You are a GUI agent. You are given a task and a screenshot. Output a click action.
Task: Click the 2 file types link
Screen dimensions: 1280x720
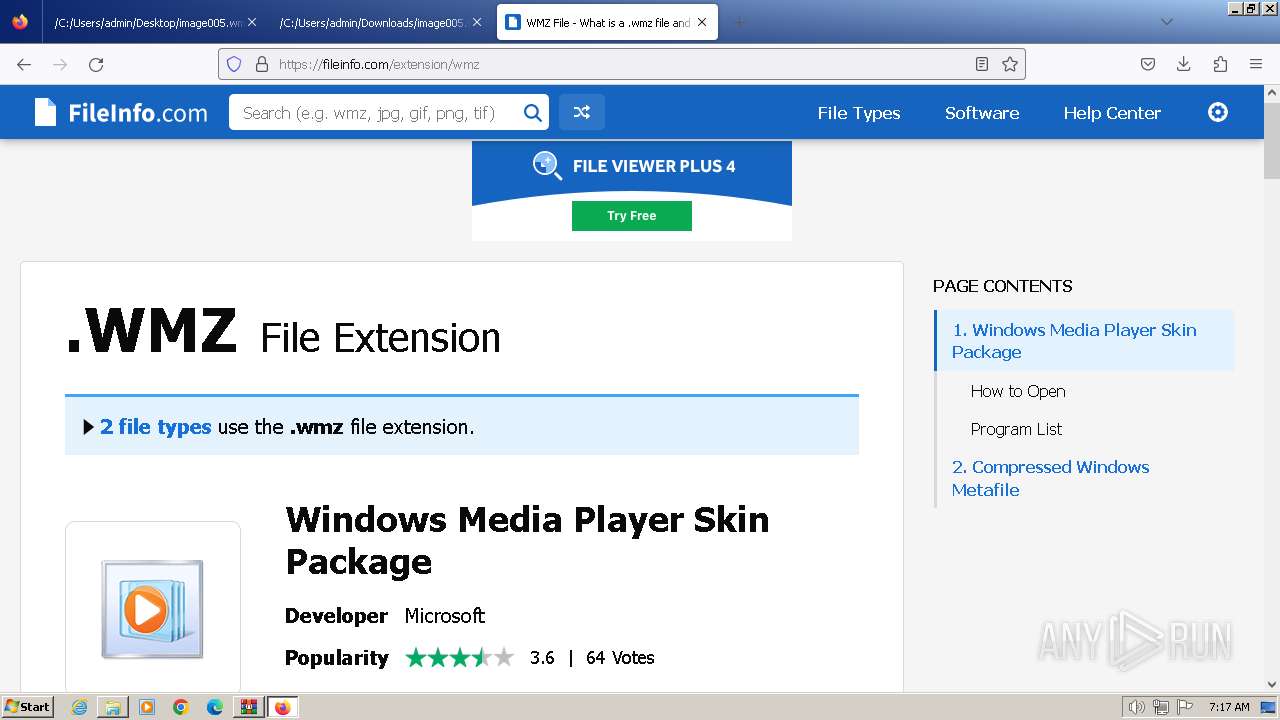(156, 427)
